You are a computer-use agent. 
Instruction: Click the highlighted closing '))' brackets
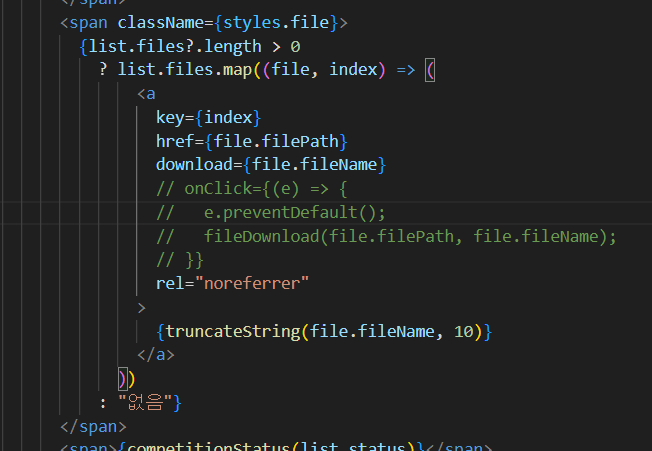[127, 379]
